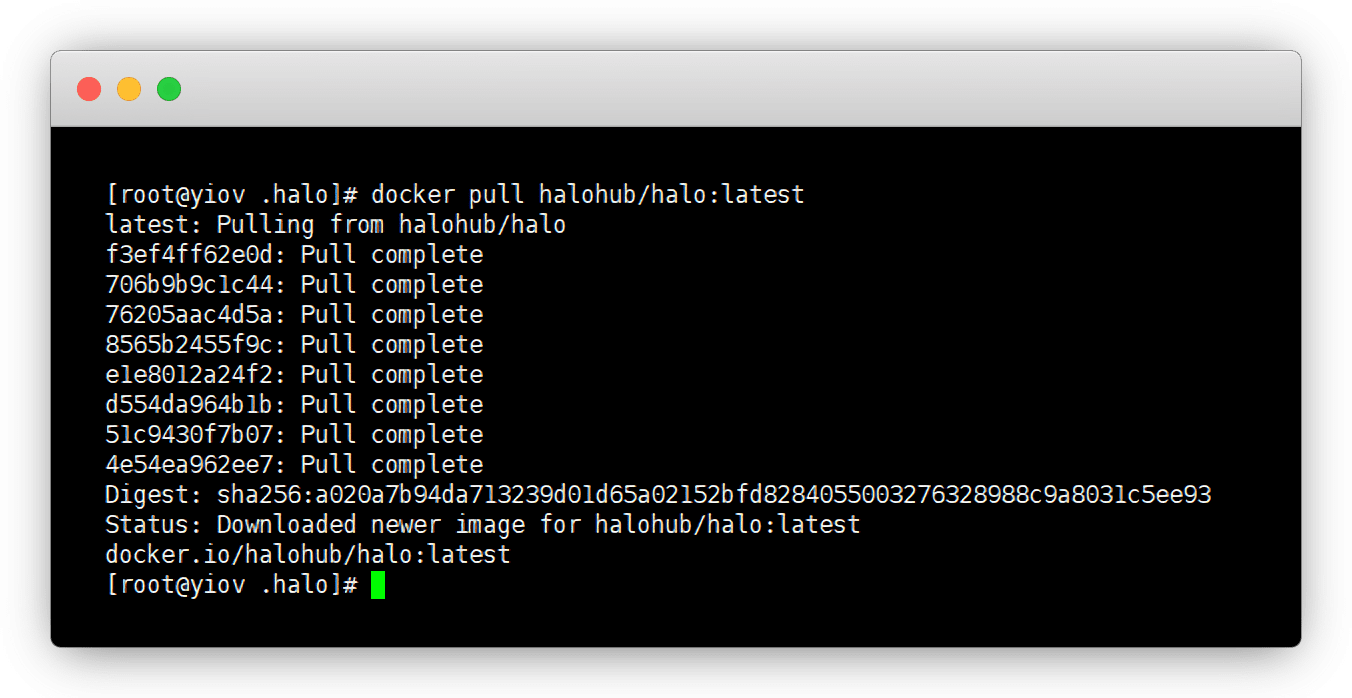
Task: Click the green maximize window button
Action: click(169, 89)
